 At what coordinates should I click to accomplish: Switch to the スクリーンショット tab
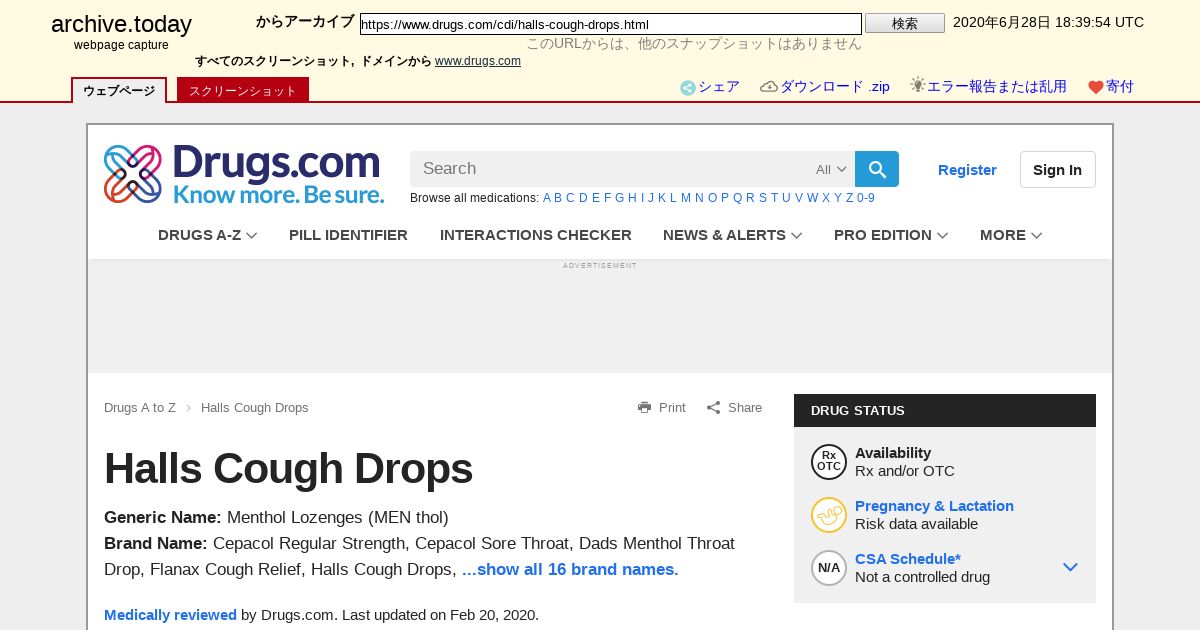pos(243,90)
